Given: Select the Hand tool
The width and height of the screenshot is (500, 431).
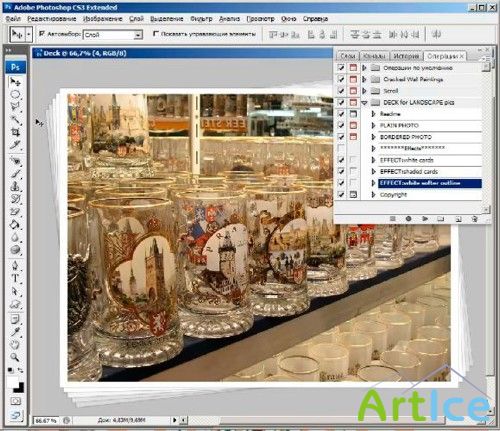Looking at the screenshot, I should pos(15,344).
